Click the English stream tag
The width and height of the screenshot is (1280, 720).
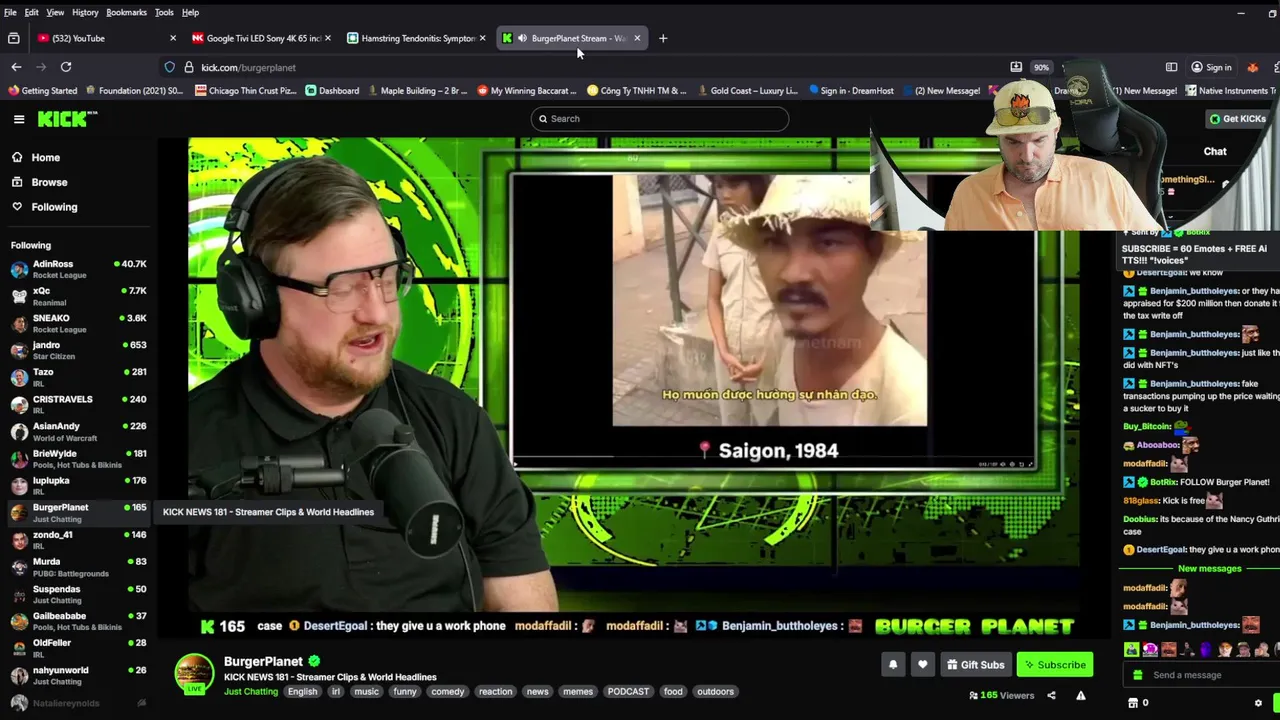[x=302, y=691]
